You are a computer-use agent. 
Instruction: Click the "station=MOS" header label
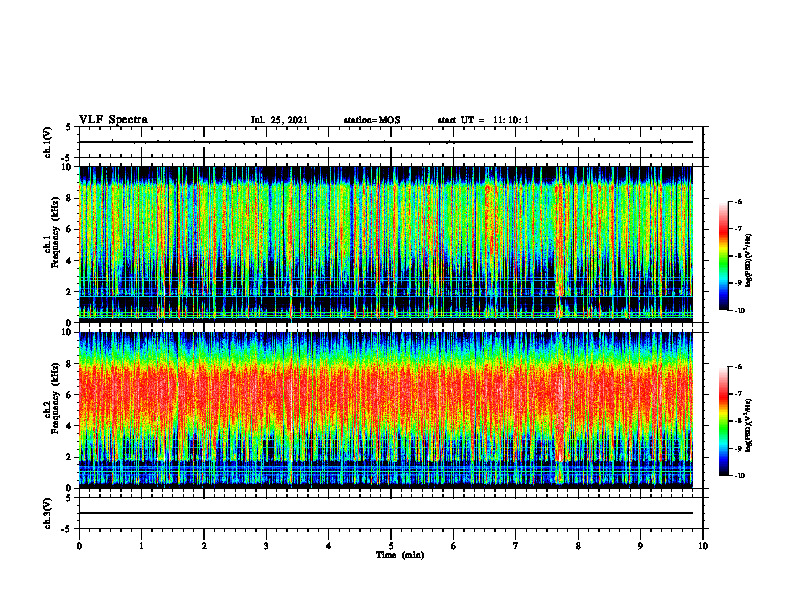[372, 120]
